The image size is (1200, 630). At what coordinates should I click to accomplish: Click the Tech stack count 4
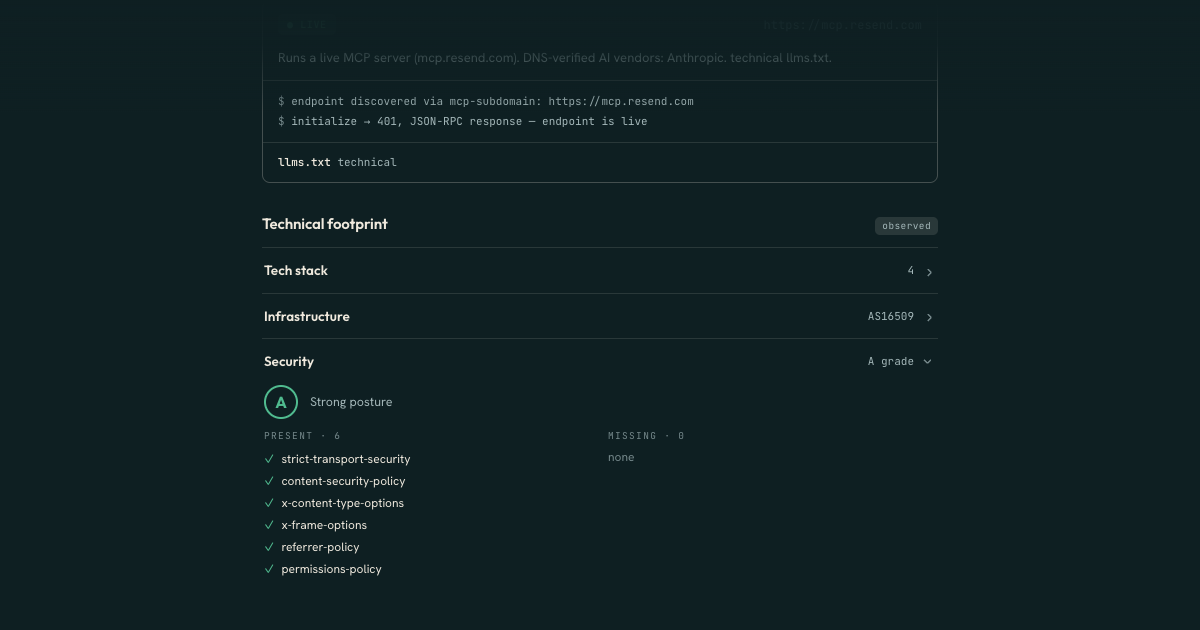point(911,271)
